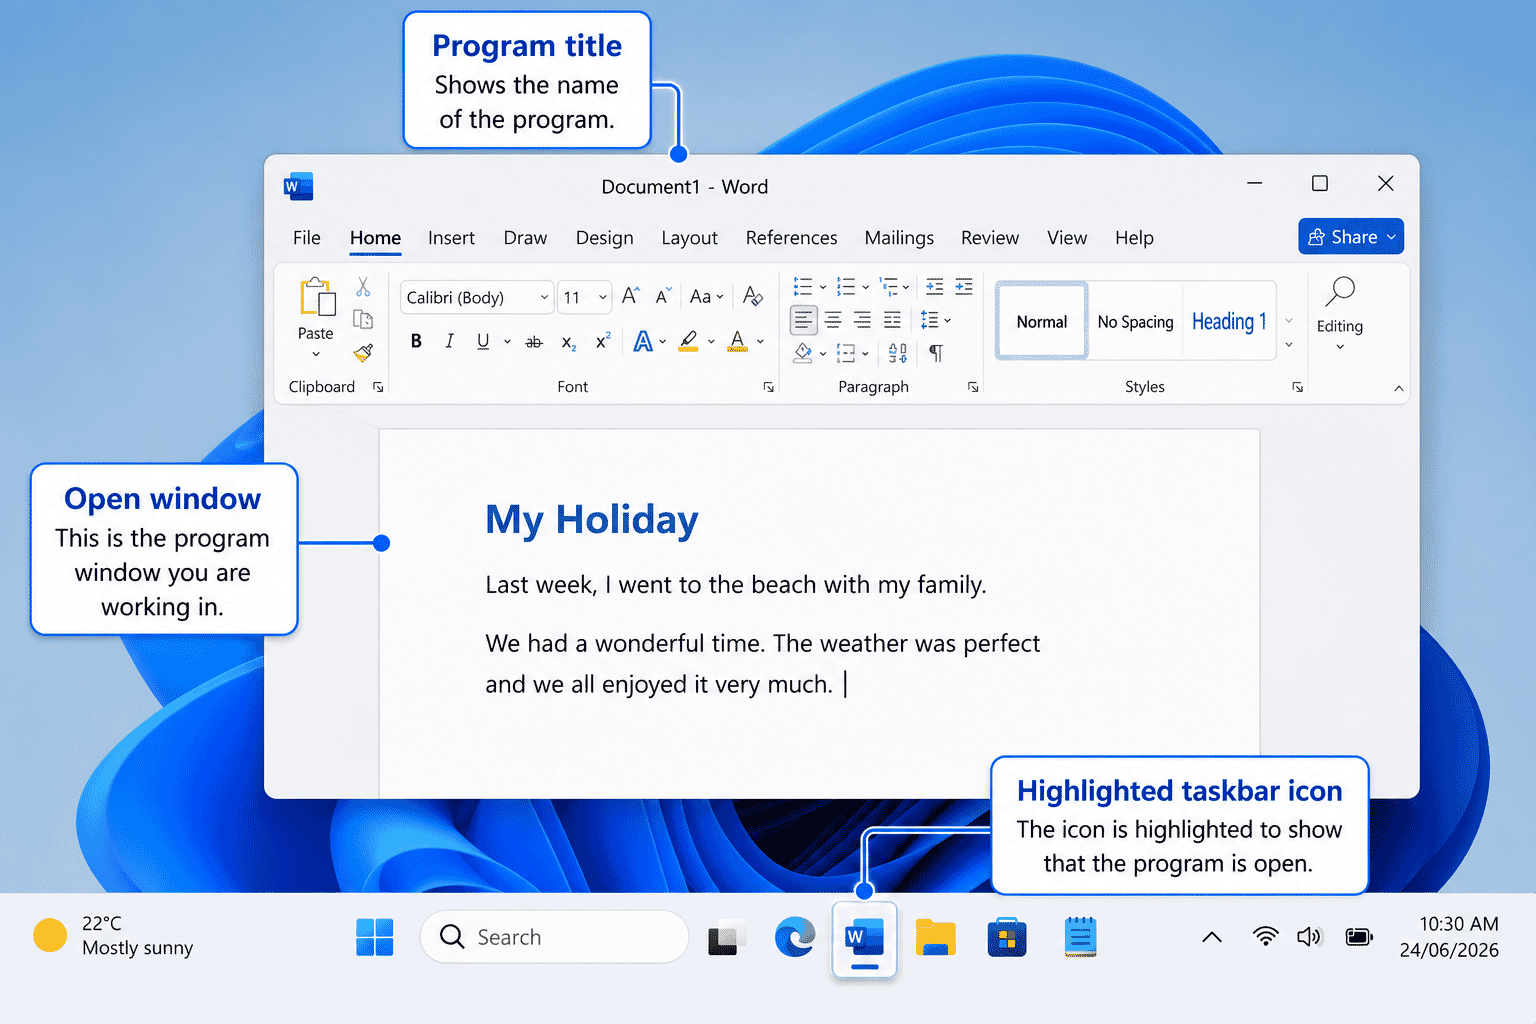Open the font color arrow menu
This screenshot has height=1024, width=1536.
point(761,342)
